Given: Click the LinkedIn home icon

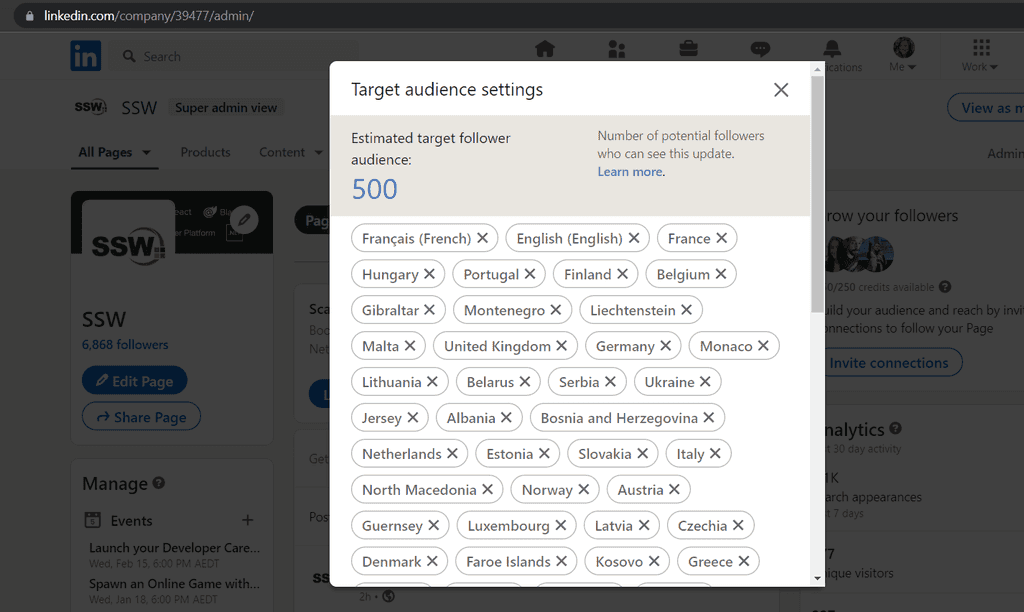Looking at the screenshot, I should (x=543, y=48).
